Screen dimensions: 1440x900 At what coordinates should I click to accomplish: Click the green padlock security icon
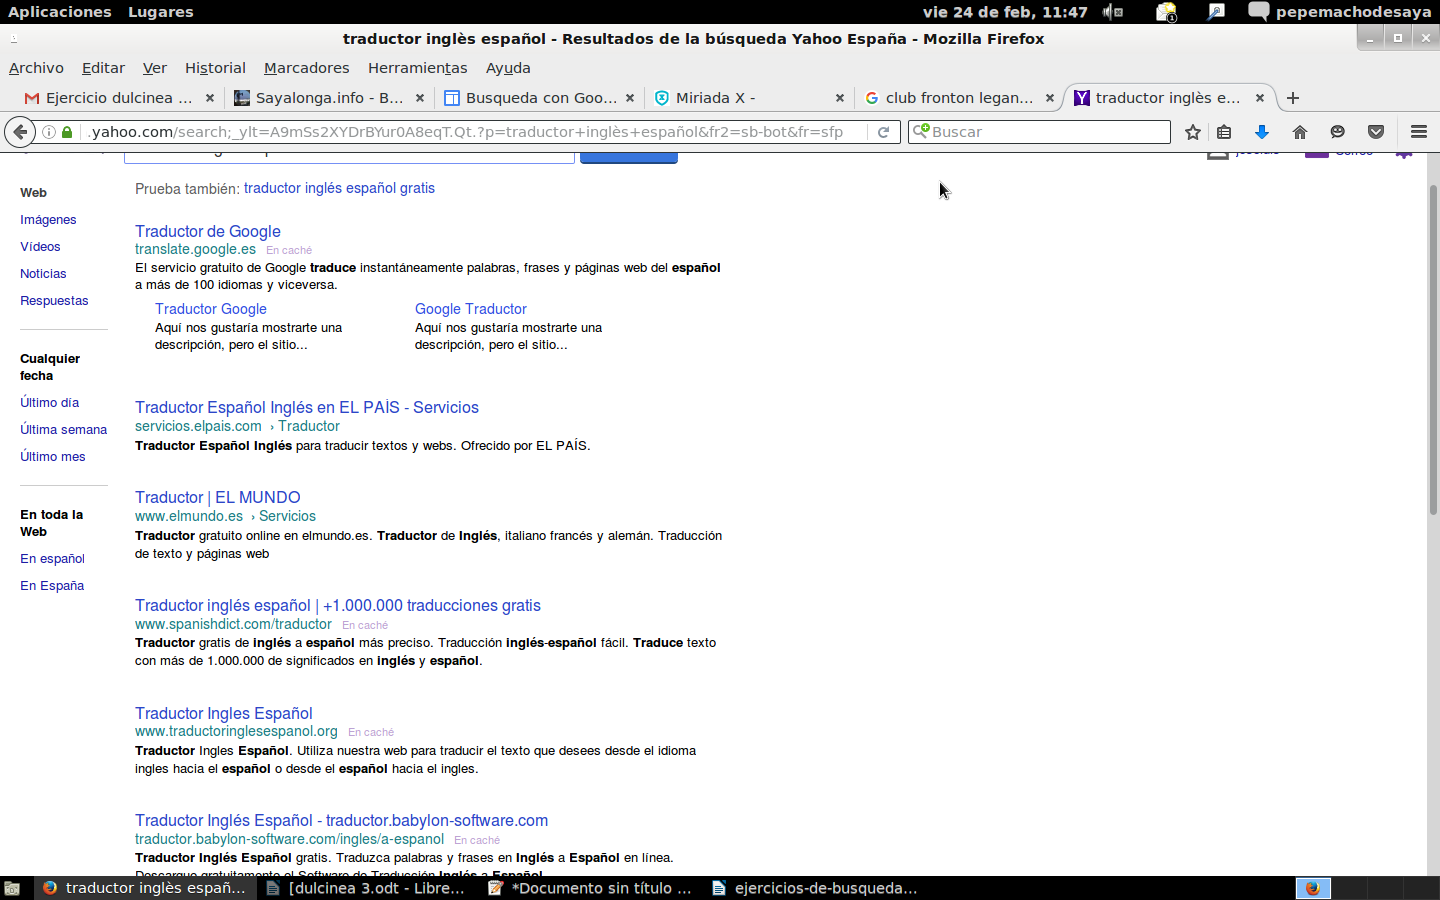[x=67, y=132]
